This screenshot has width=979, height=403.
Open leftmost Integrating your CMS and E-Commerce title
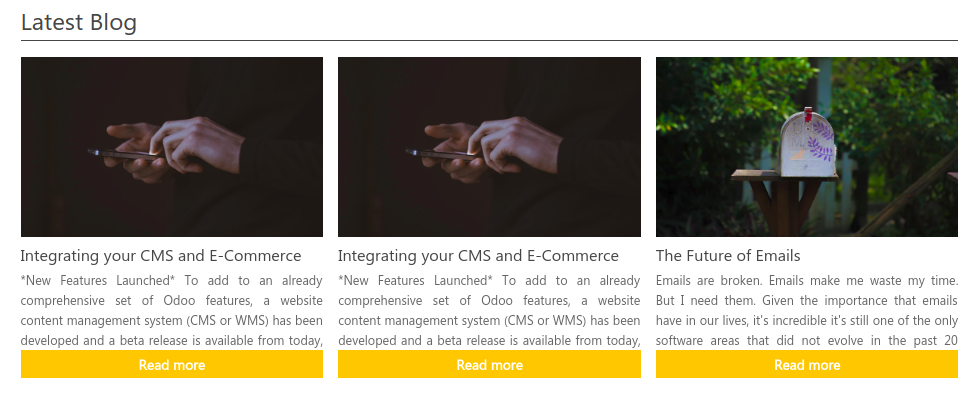pos(161,256)
